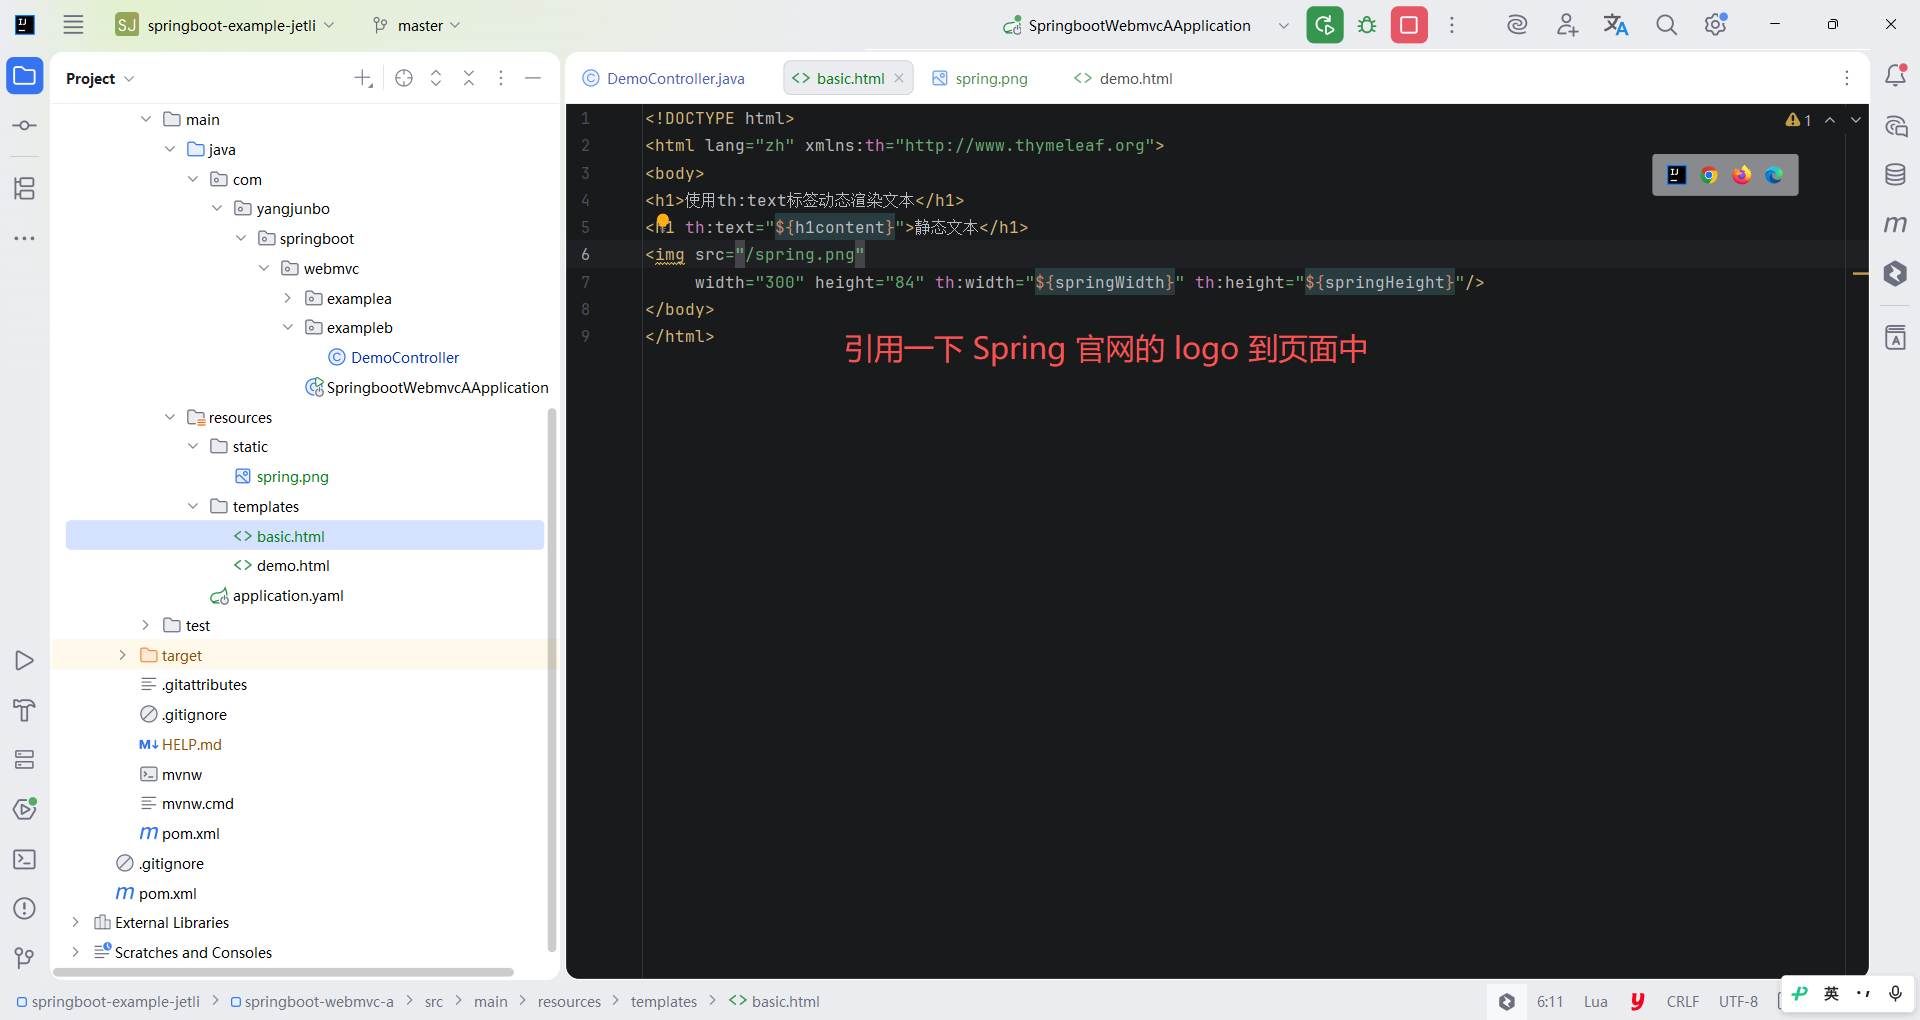Collapse all nodes in Project tree
Viewport: 1920px width, 1020px height.
469,78
